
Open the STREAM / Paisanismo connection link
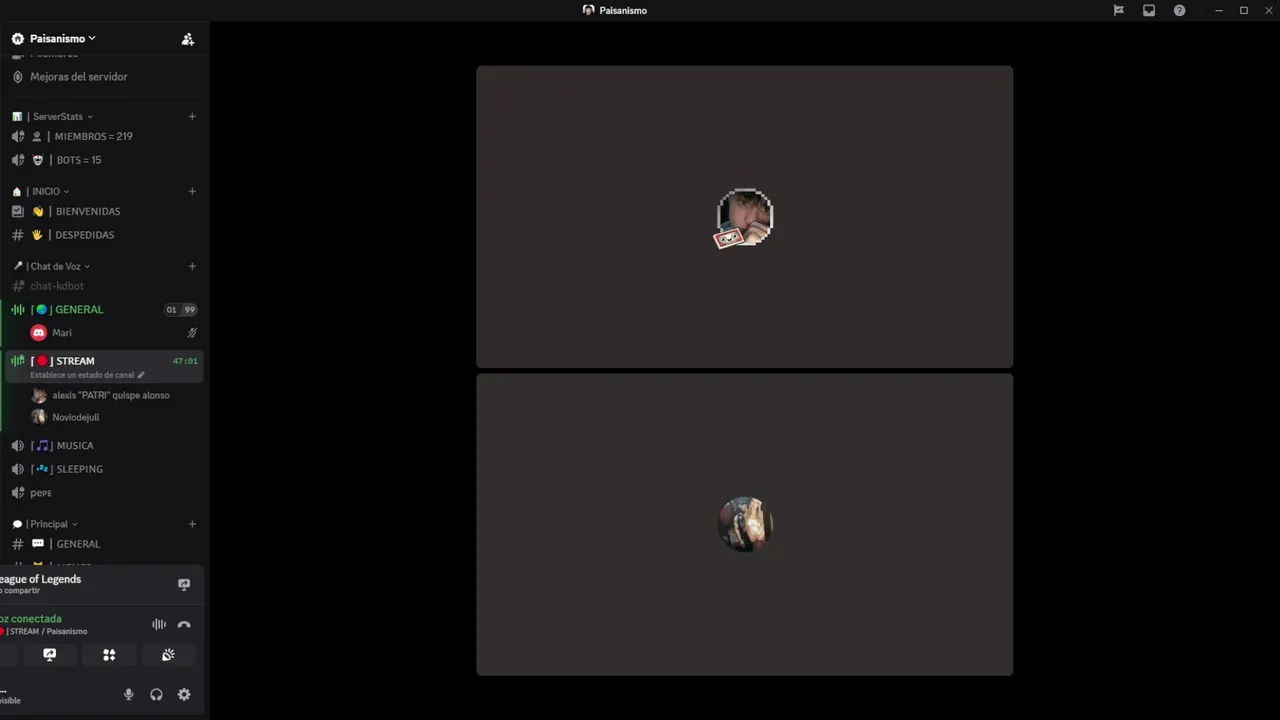[45, 632]
